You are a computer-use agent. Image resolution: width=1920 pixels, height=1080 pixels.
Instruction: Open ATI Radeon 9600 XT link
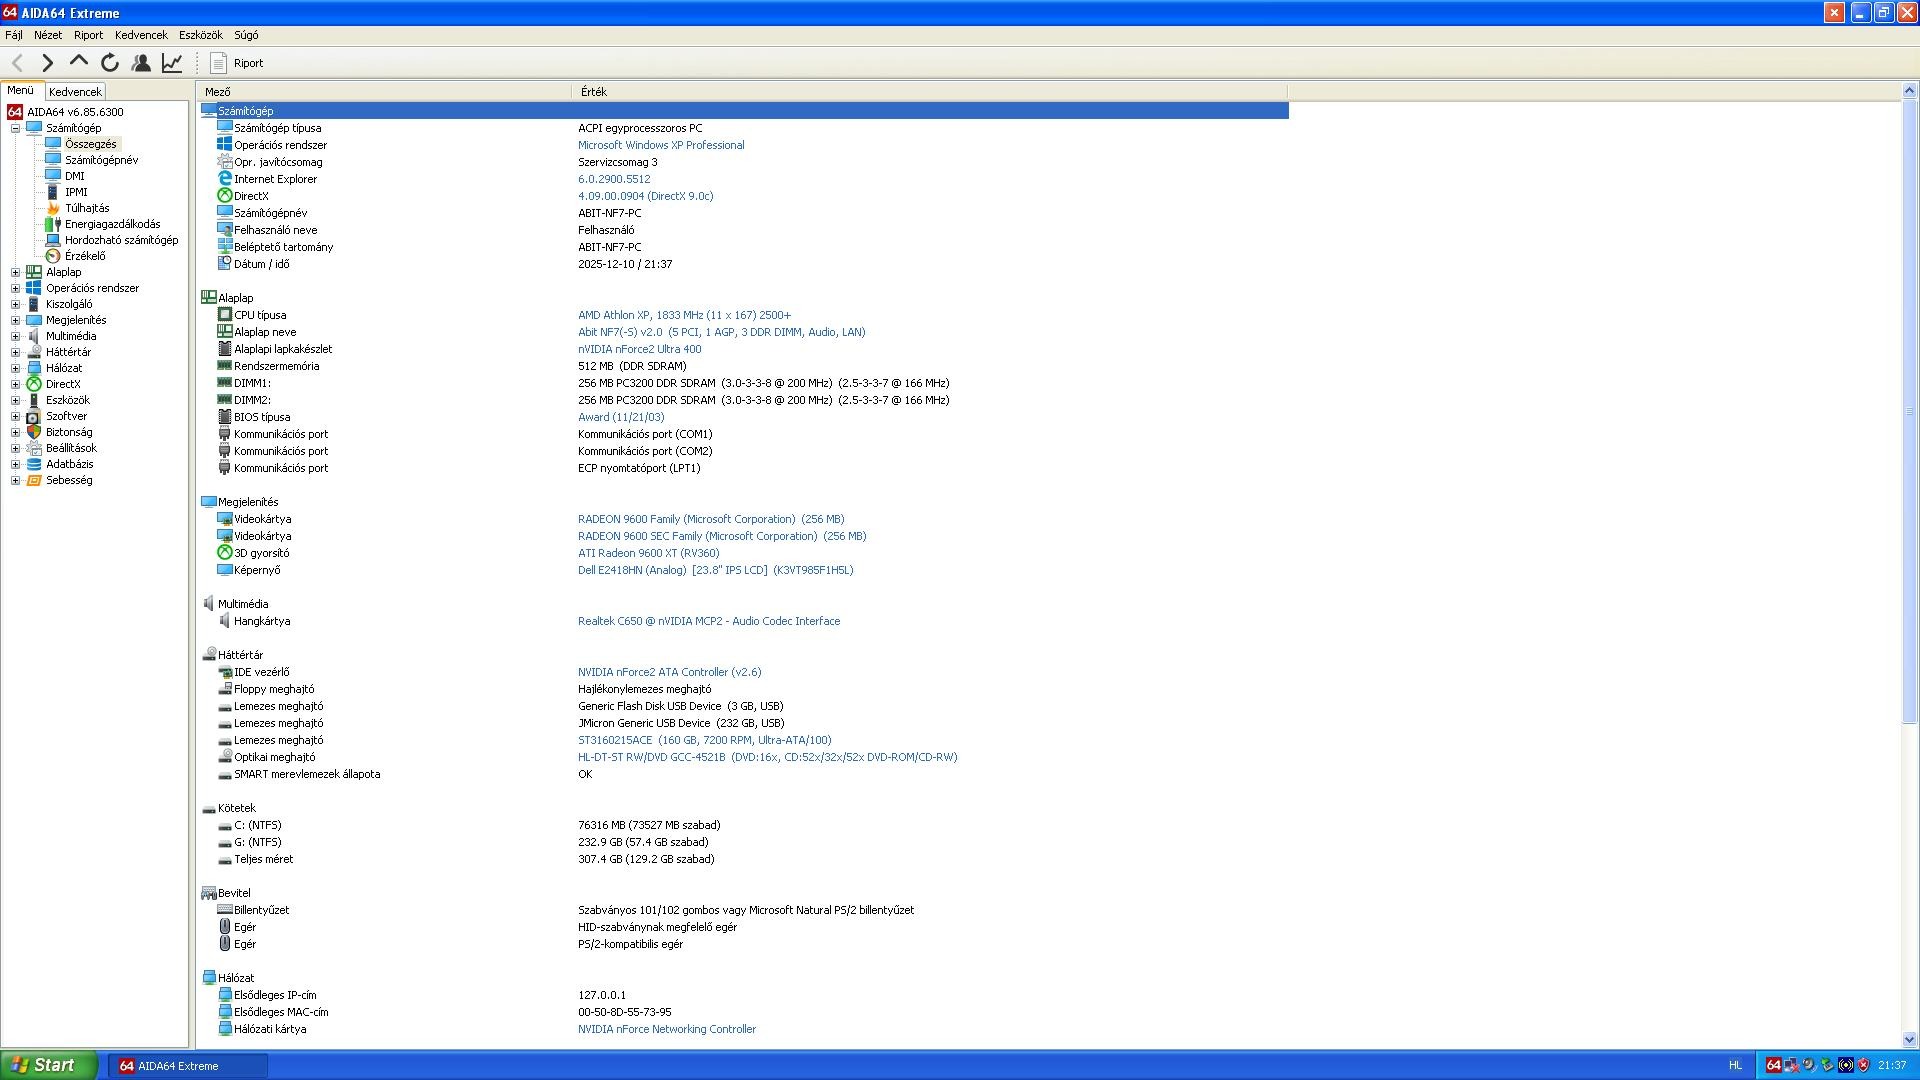648,553
